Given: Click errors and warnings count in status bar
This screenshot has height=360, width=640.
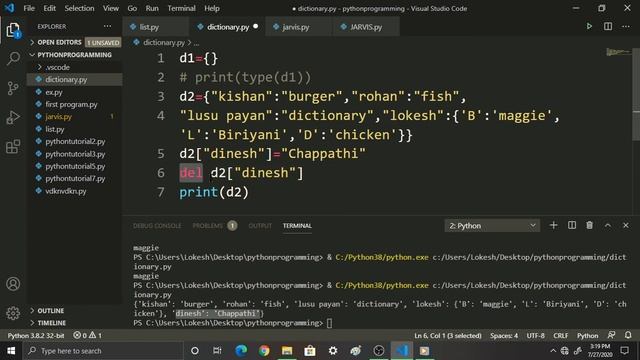Looking at the screenshot, I should (87, 336).
